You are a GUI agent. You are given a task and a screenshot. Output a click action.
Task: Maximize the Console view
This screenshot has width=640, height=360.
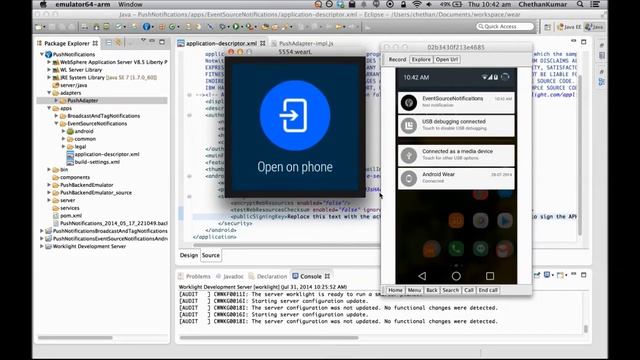pyautogui.click(x=584, y=275)
